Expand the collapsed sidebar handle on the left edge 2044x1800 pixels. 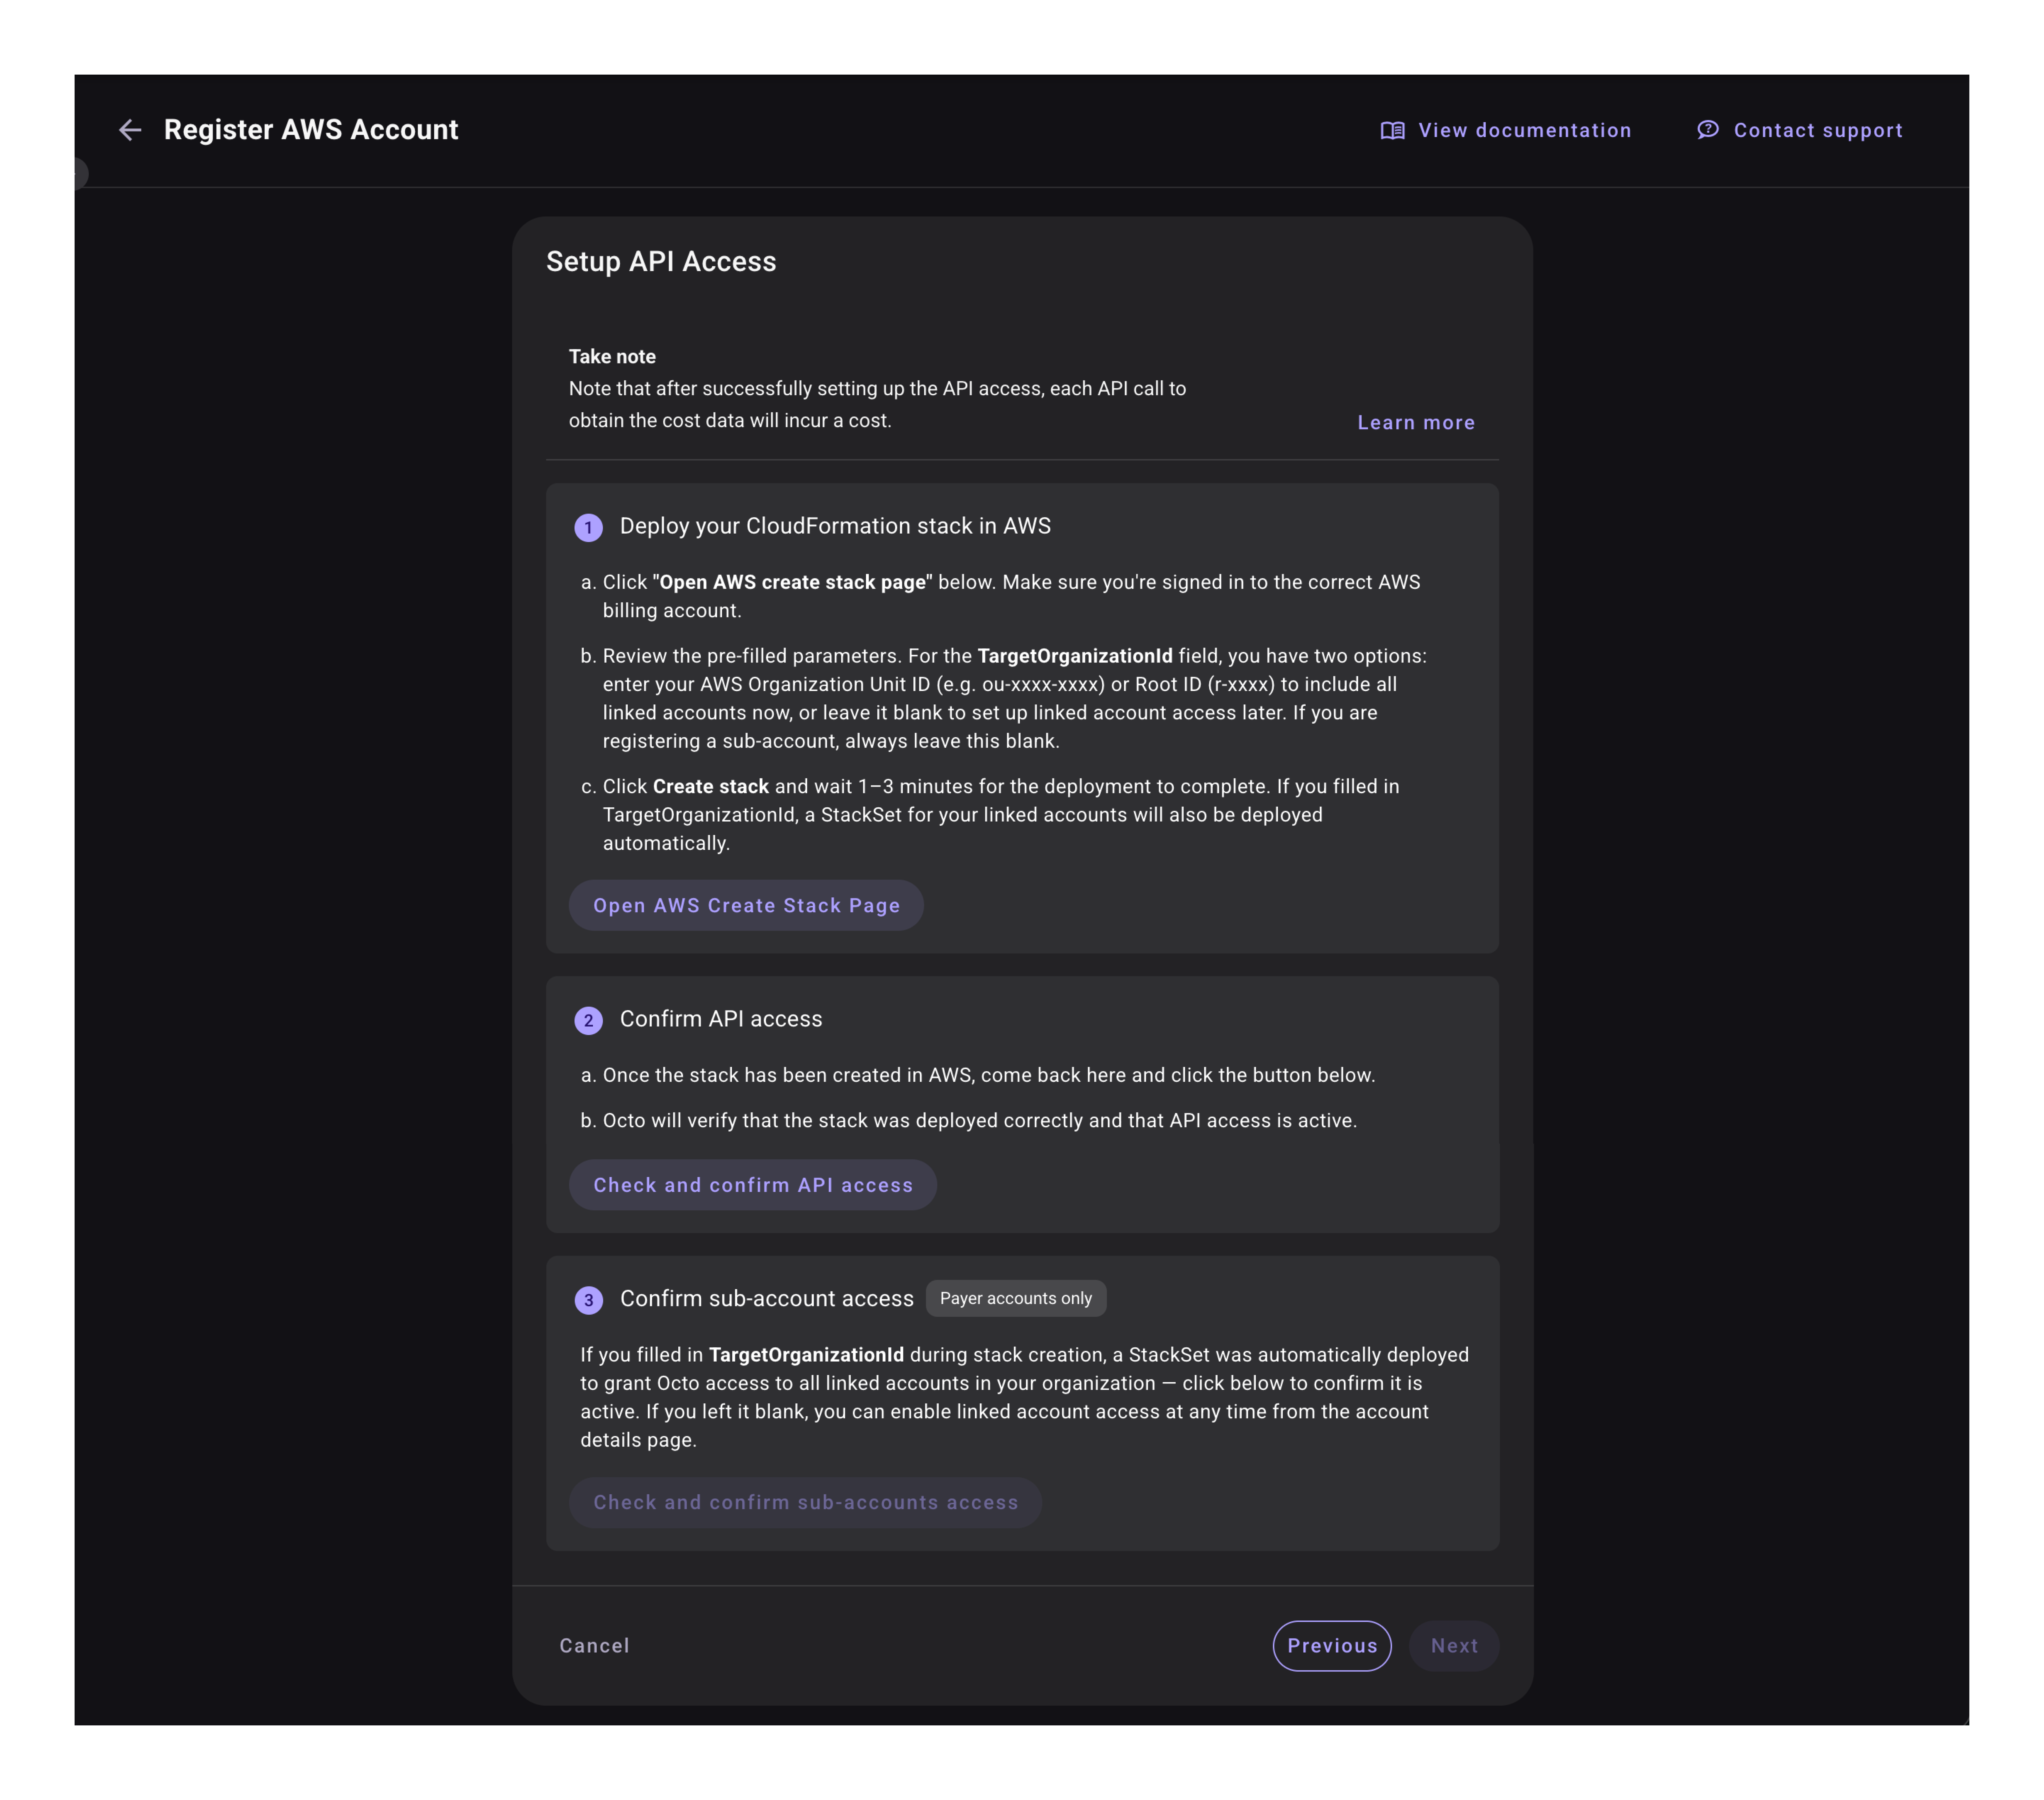80,174
